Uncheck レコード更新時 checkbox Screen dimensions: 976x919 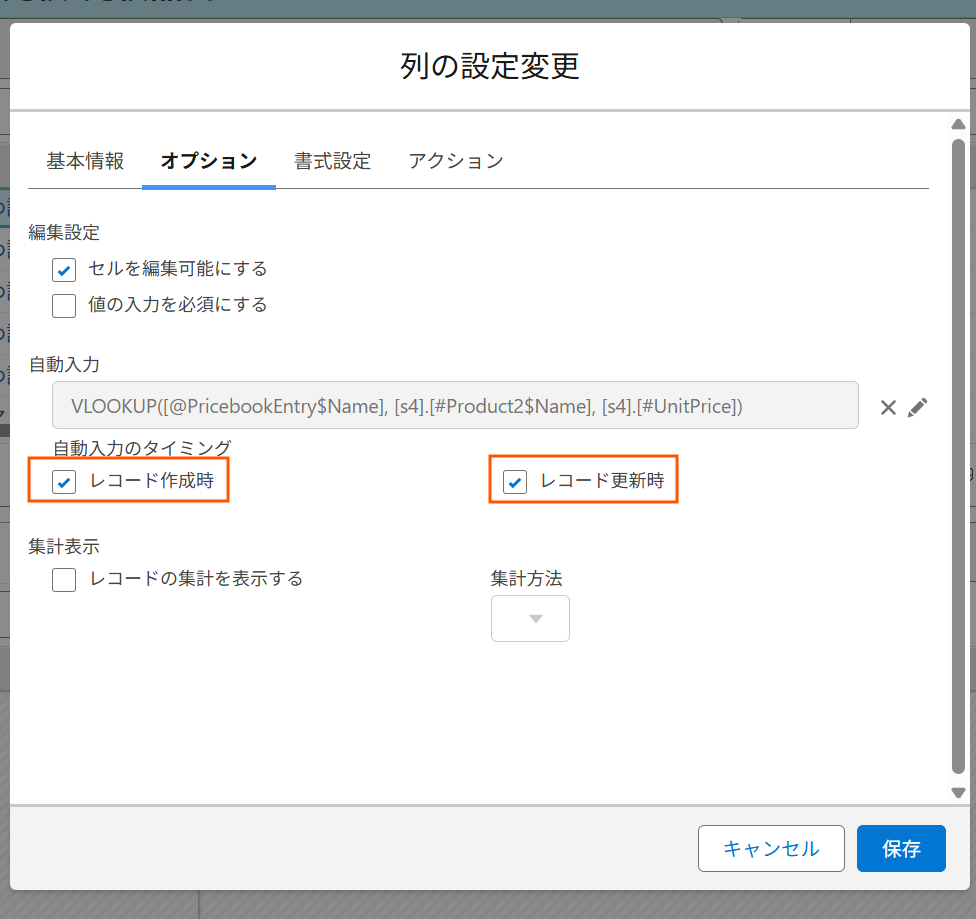click(515, 481)
